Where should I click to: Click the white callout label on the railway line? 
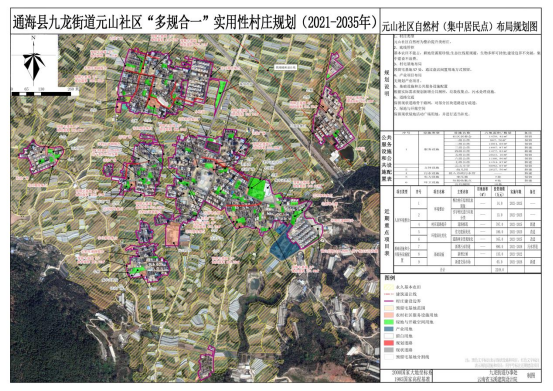coord(286,67)
